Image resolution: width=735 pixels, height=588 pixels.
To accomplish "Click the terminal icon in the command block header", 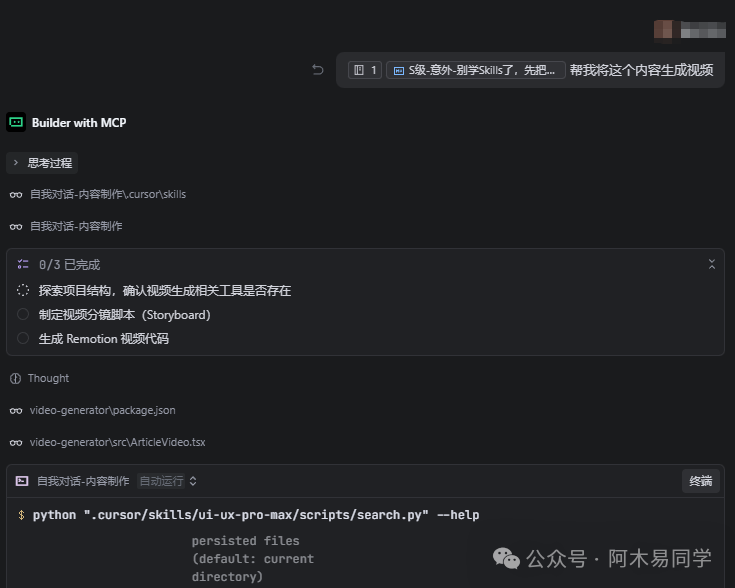I will tap(22, 481).
